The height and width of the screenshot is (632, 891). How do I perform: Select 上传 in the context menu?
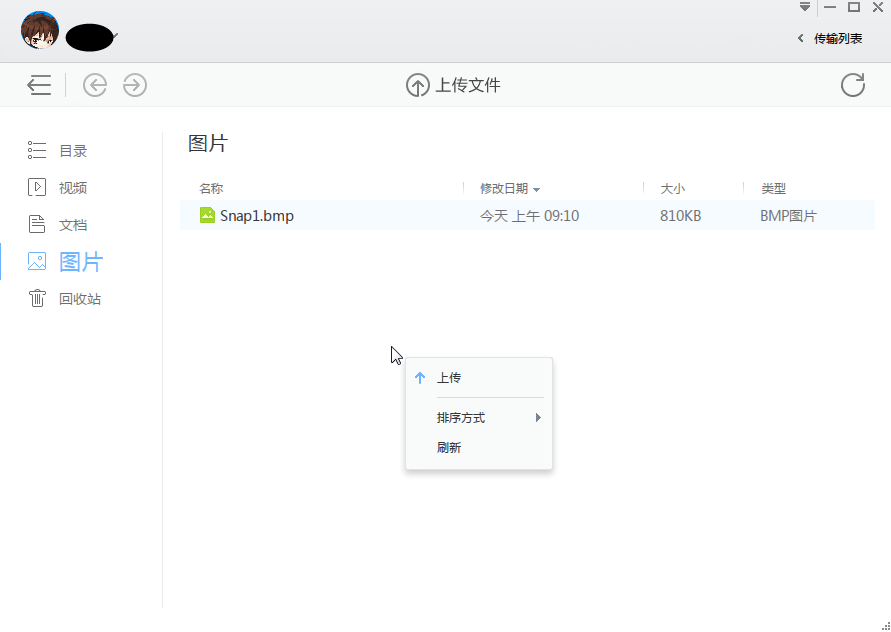[449, 378]
